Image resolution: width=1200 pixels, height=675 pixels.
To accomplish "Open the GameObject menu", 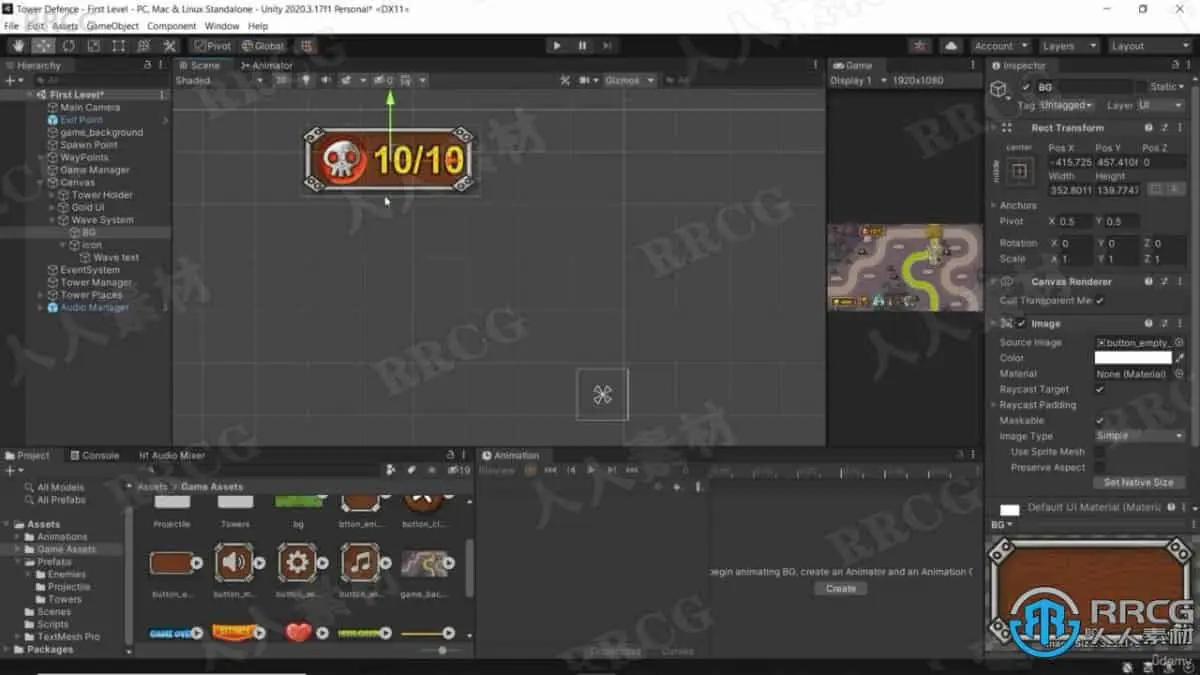I will tap(111, 26).
